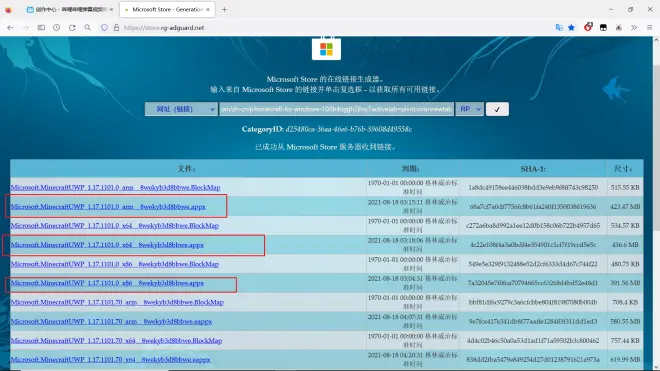Click the 515.55 KB size cell
The height and width of the screenshot is (371, 660).
(x=625, y=187)
